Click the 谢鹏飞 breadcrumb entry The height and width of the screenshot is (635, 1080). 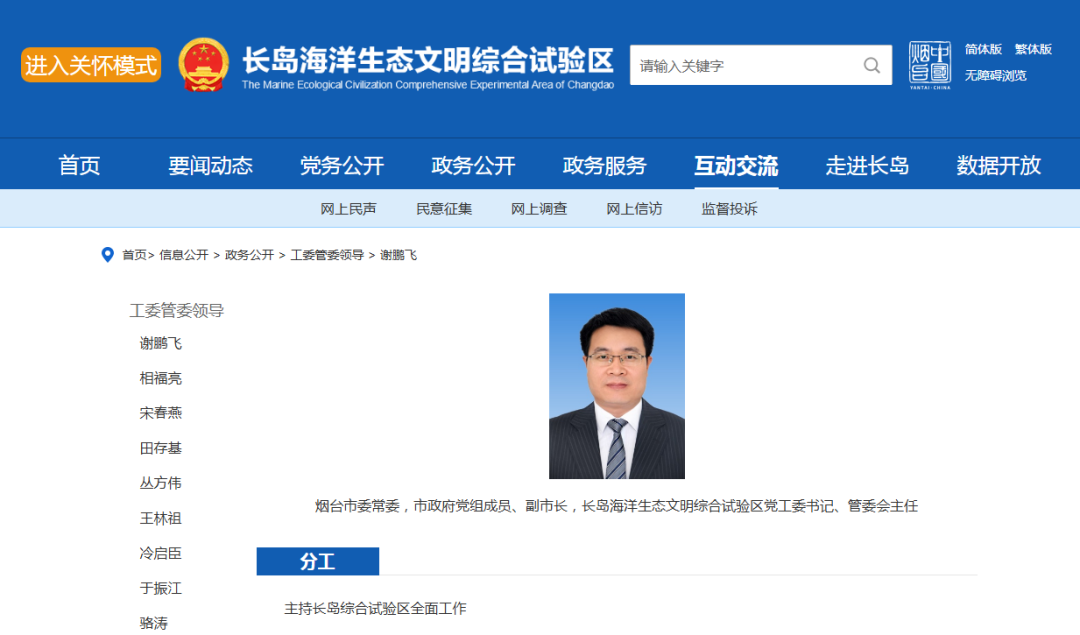398,255
